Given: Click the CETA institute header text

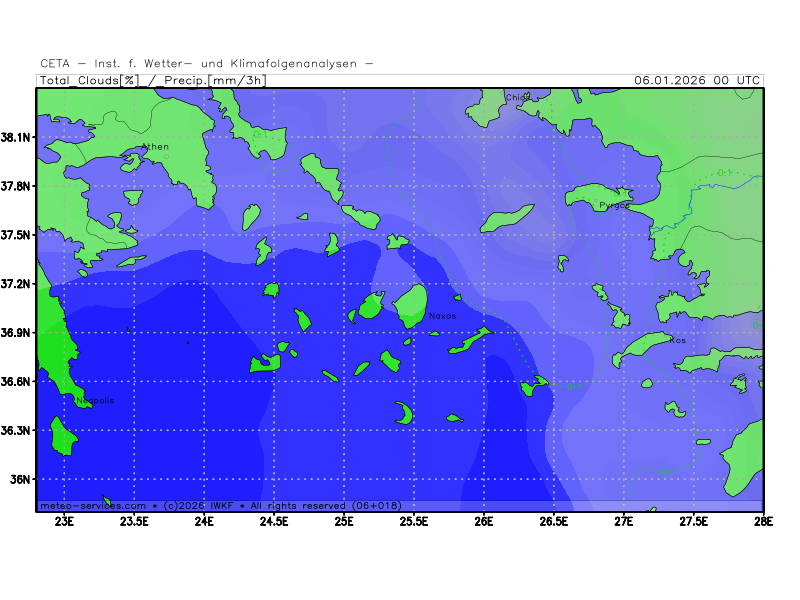Looking at the screenshot, I should click(x=207, y=63).
